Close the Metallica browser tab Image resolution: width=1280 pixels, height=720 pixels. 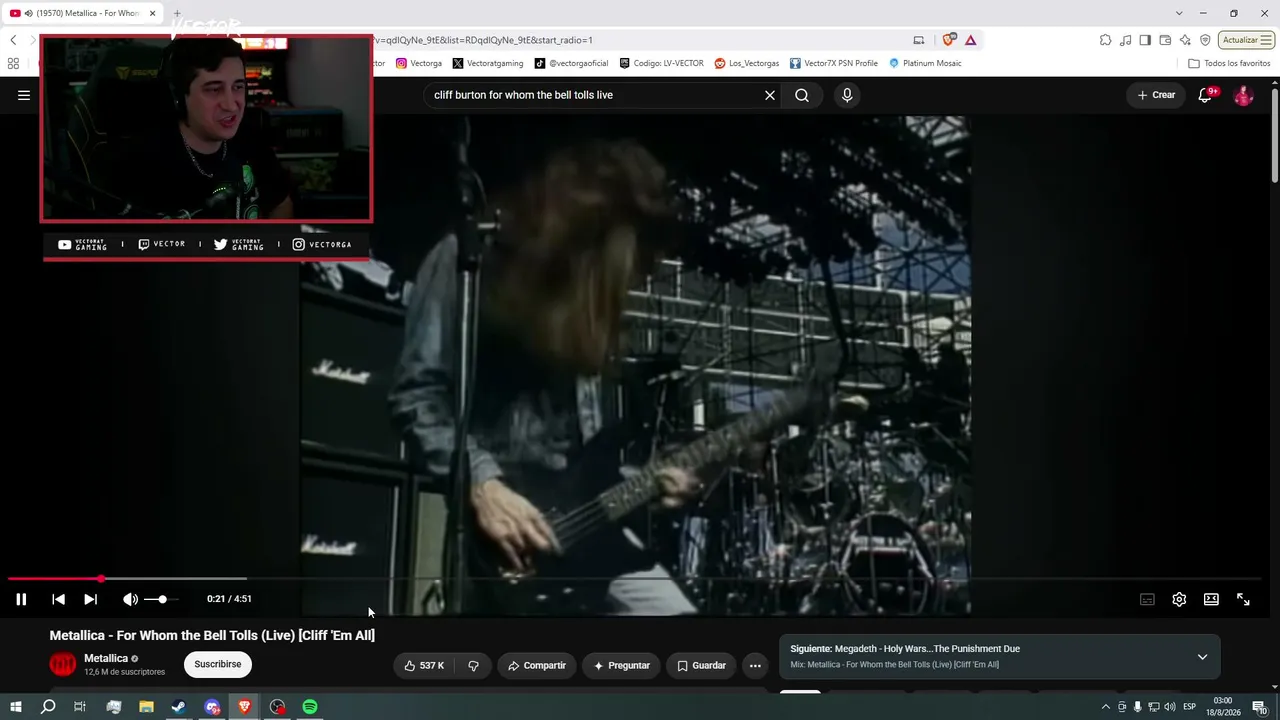pos(152,13)
